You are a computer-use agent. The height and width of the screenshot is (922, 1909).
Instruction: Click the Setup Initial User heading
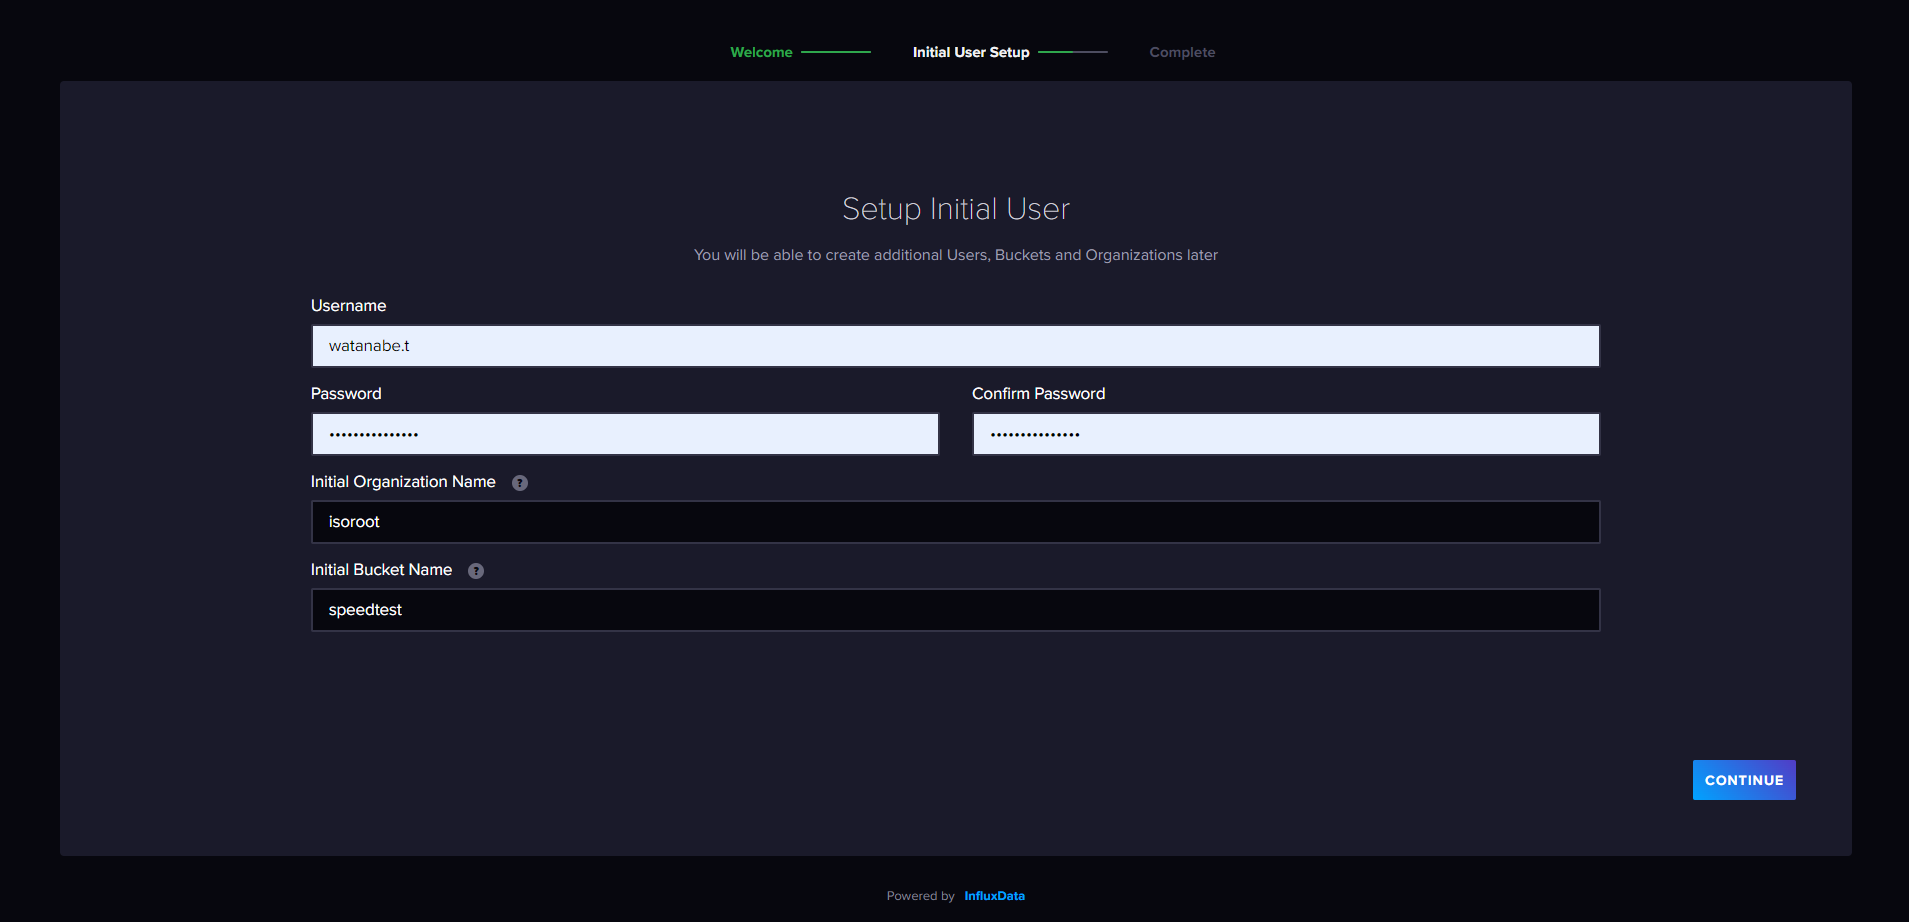[x=955, y=209]
